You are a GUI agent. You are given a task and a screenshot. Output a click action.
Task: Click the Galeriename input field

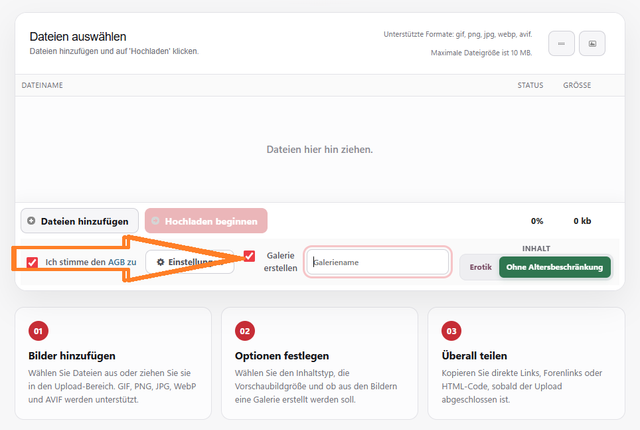378,262
